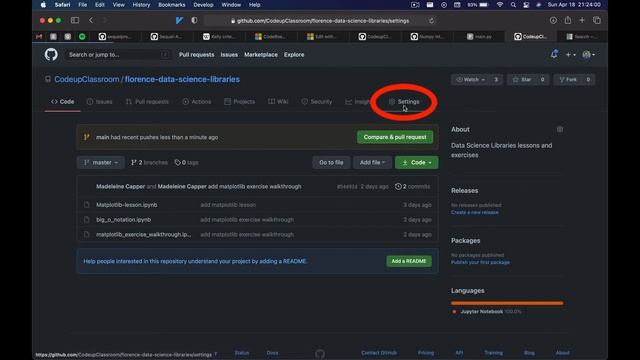Open matplotlib_exercise_walkthrough notebook file

pyautogui.click(x=143, y=235)
